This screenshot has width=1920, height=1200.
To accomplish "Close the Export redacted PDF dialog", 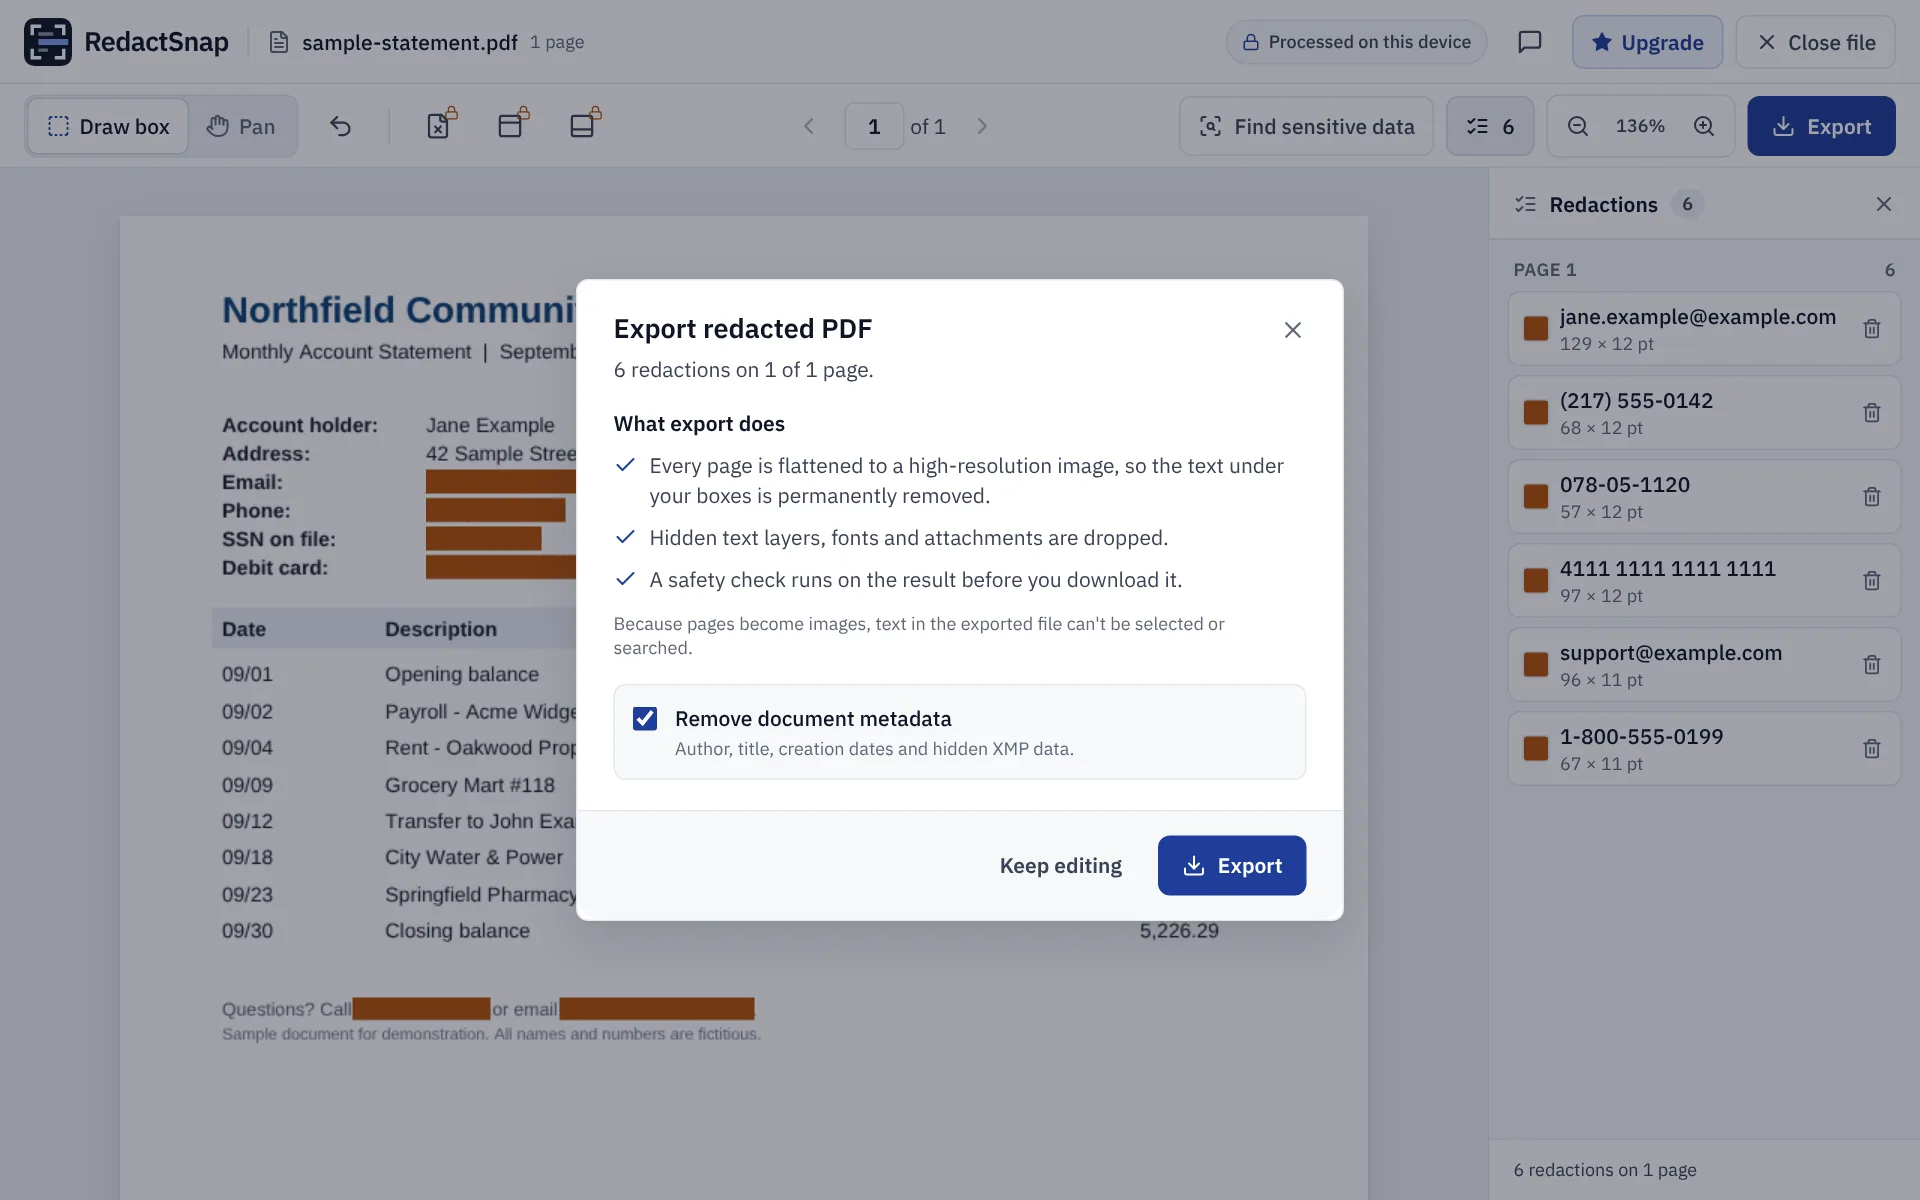I will tap(1292, 330).
